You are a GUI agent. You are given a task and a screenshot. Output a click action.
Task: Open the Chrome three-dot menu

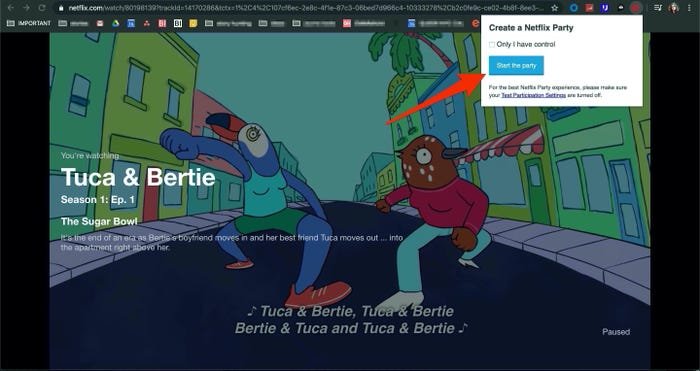point(689,8)
